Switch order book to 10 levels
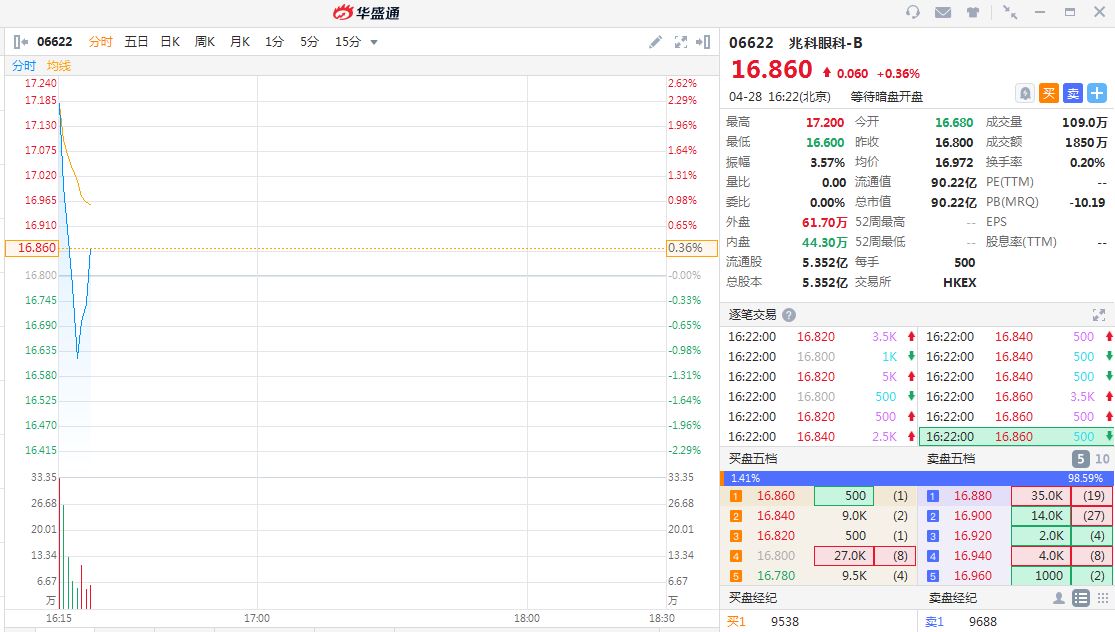This screenshot has width=1115, height=632. tap(1102, 459)
